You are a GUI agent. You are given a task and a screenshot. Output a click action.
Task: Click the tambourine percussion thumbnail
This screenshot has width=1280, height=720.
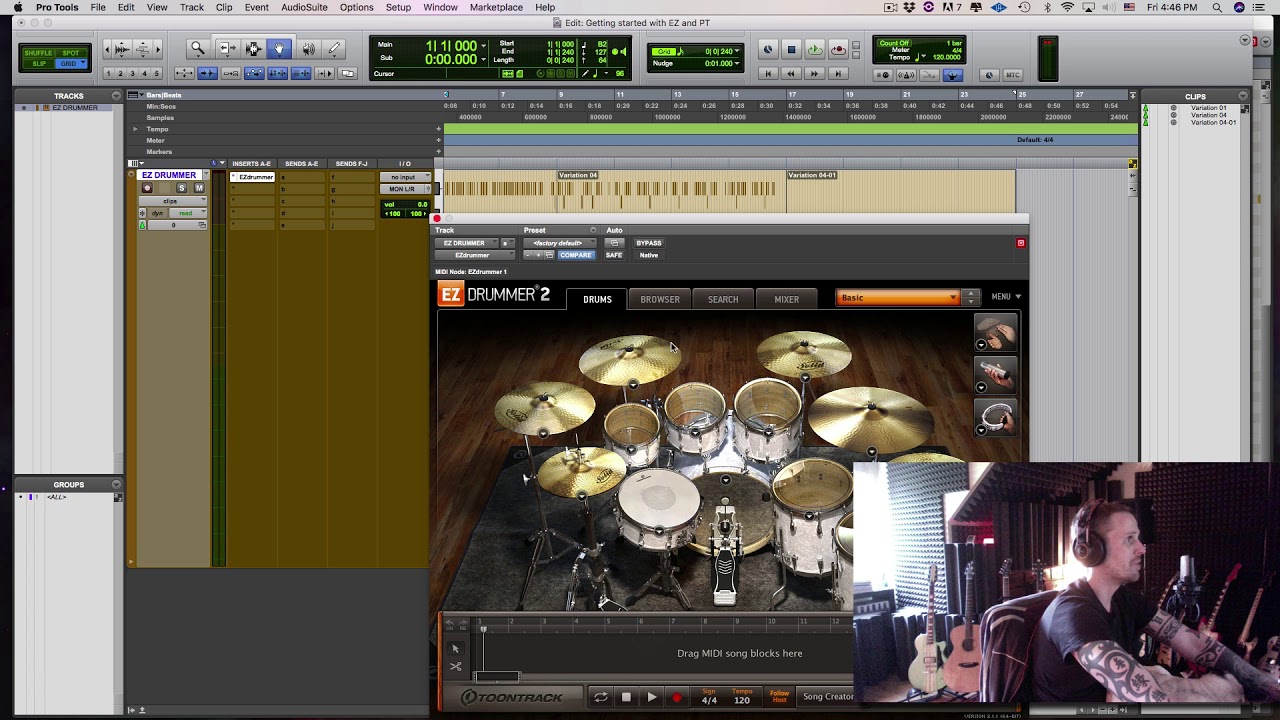point(996,418)
